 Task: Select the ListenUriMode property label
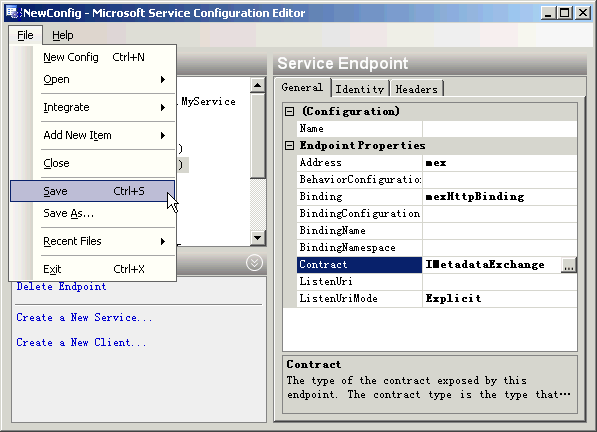(359, 298)
